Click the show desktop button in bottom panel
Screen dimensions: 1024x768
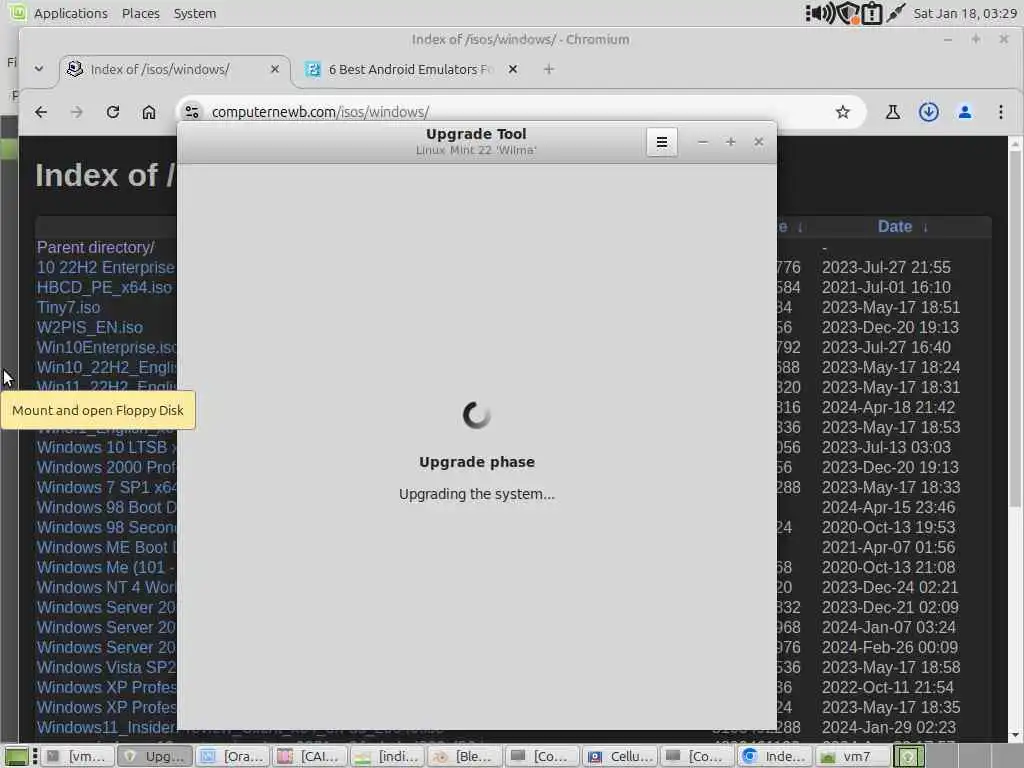coord(16,756)
